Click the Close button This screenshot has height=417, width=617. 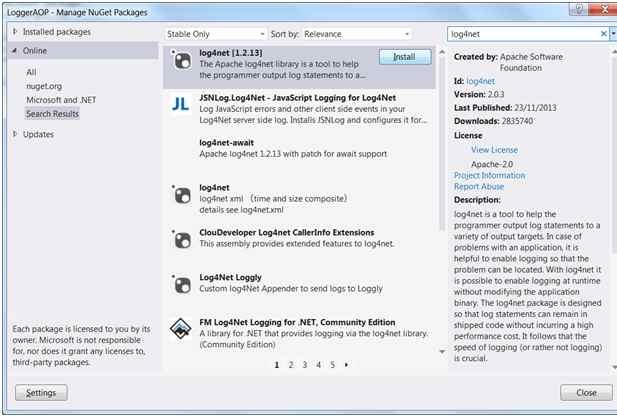[586, 393]
